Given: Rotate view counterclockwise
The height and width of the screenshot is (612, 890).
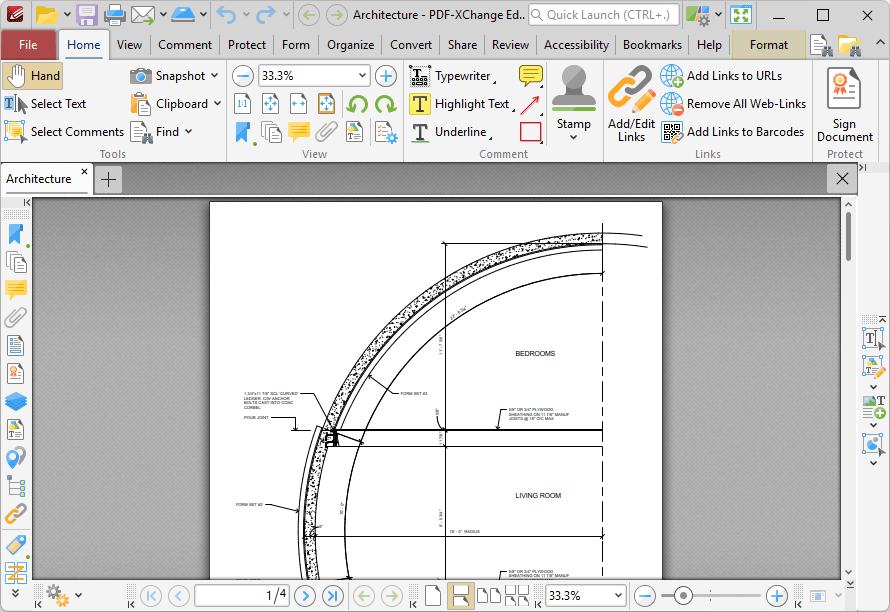Looking at the screenshot, I should coord(357,104).
